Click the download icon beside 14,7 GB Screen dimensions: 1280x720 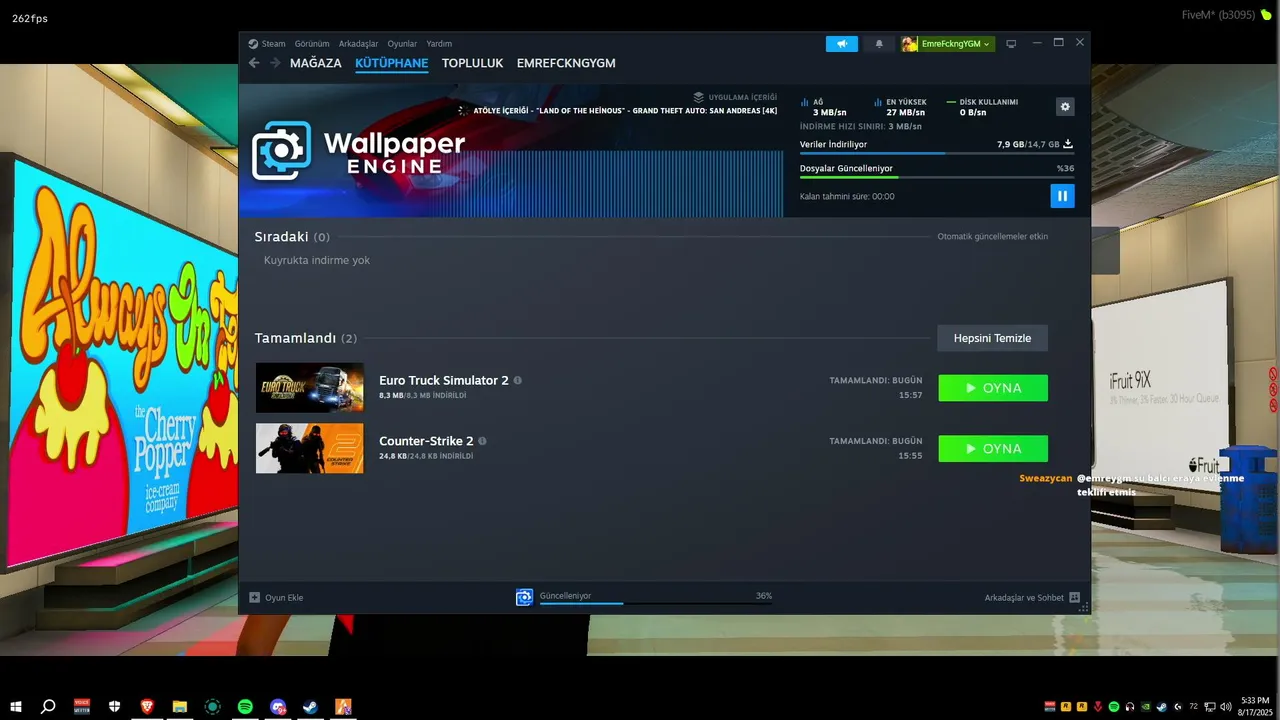[x=1068, y=144]
